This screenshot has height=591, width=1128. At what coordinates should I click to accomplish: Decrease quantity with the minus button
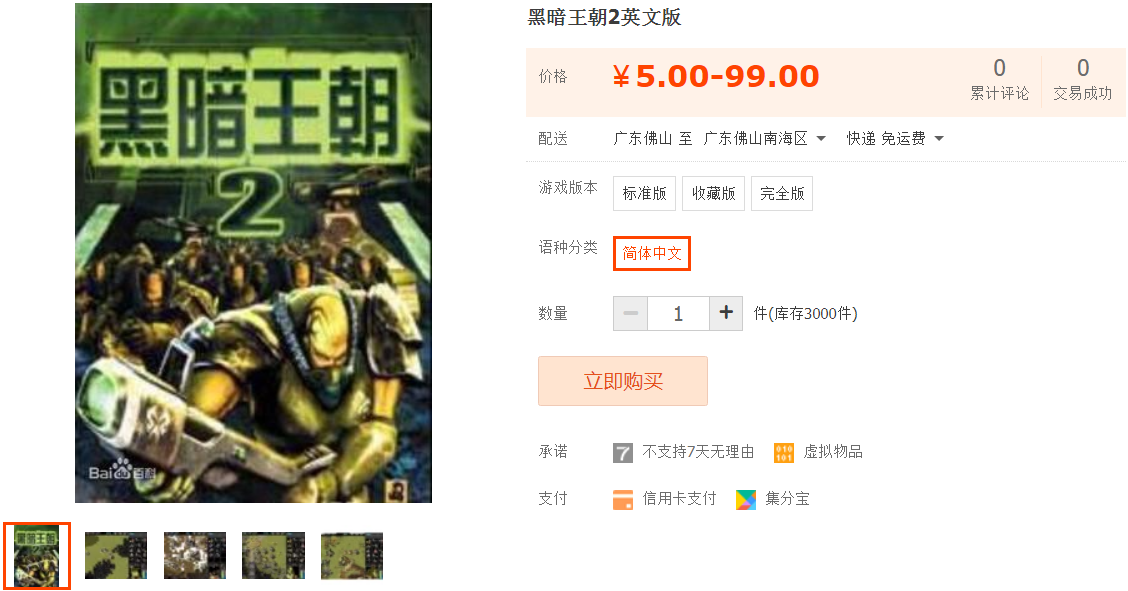click(630, 313)
